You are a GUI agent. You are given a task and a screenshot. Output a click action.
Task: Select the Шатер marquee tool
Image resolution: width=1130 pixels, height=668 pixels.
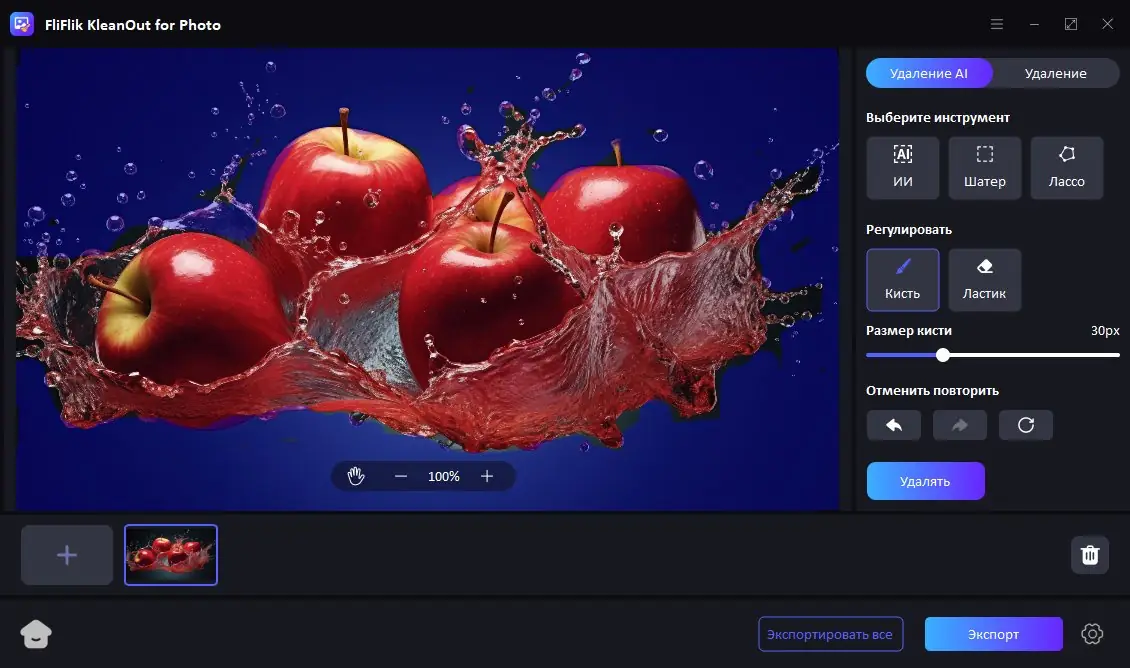pyautogui.click(x=984, y=168)
